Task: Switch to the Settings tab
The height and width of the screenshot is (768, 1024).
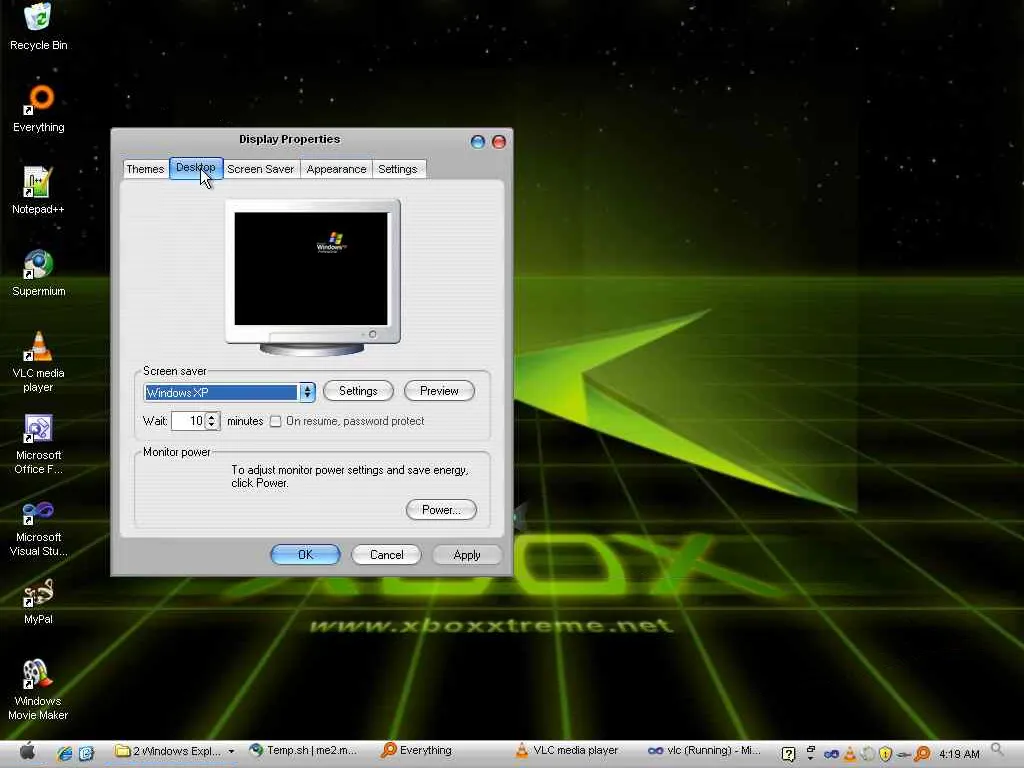Action: tap(398, 169)
